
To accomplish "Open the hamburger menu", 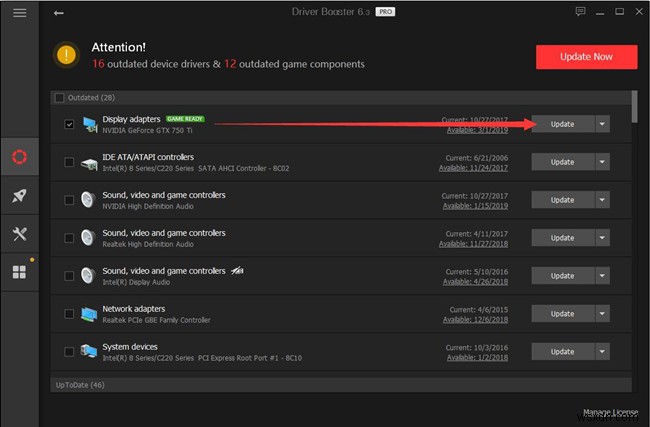I will point(20,13).
